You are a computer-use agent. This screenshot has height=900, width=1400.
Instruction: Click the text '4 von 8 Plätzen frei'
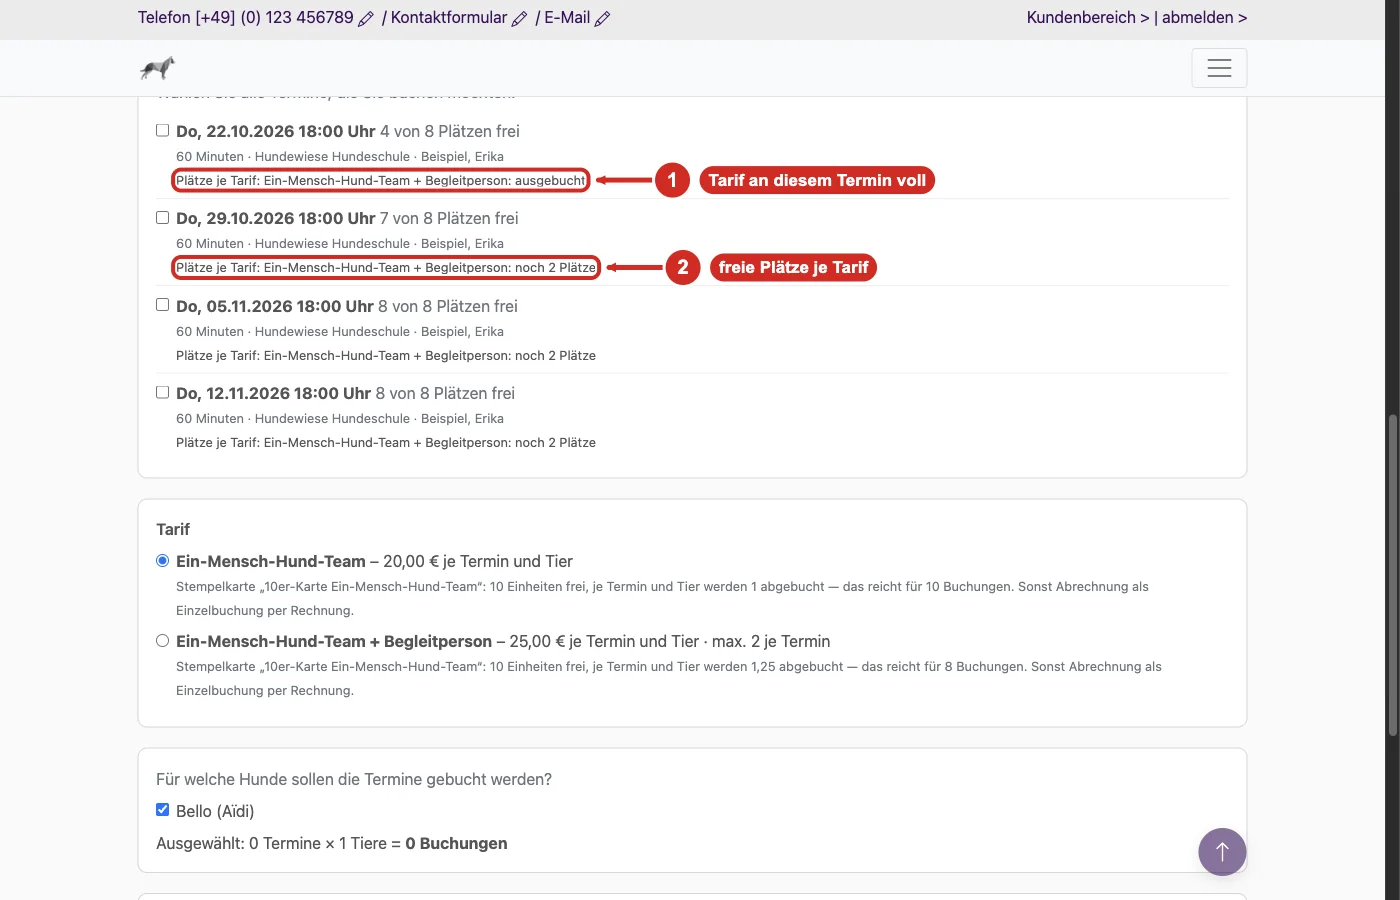click(x=450, y=131)
